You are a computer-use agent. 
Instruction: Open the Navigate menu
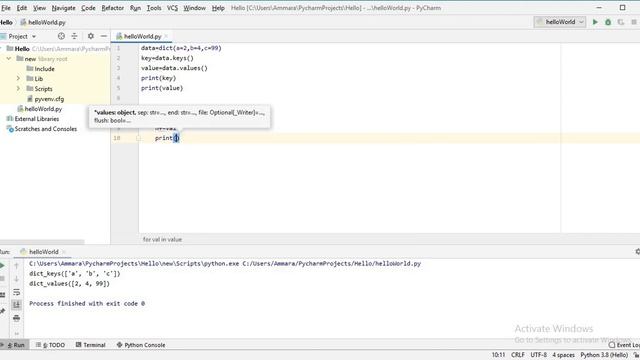[63, 8]
